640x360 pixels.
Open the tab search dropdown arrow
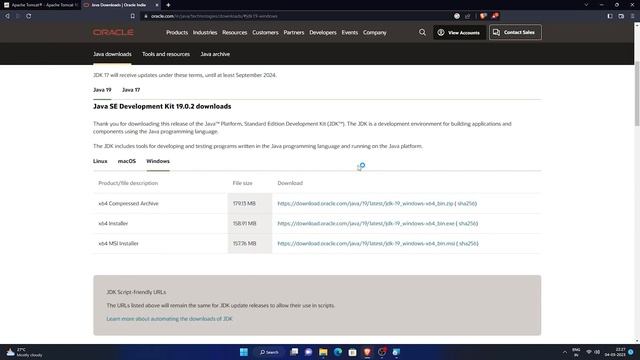tap(587, 5)
